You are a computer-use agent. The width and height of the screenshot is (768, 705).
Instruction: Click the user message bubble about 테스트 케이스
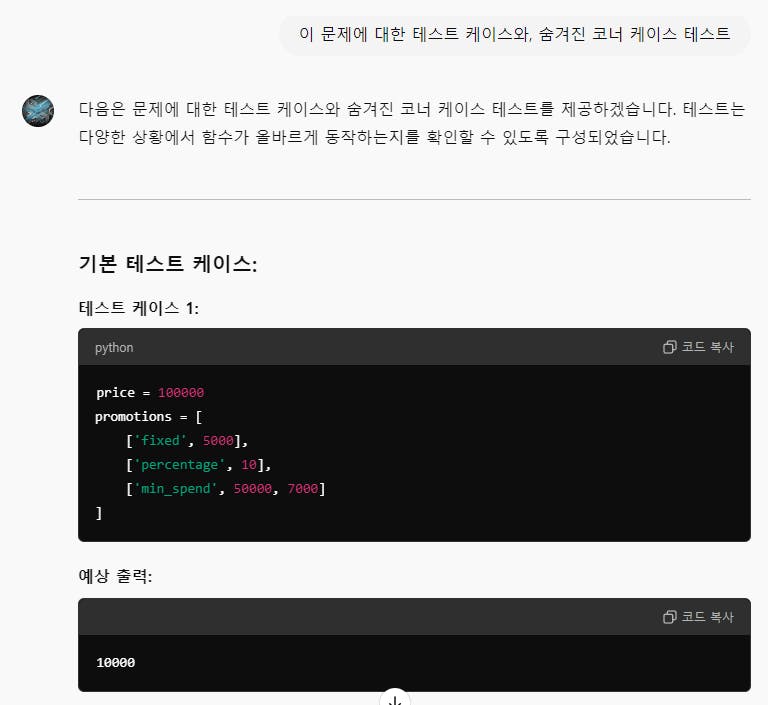click(x=515, y=34)
